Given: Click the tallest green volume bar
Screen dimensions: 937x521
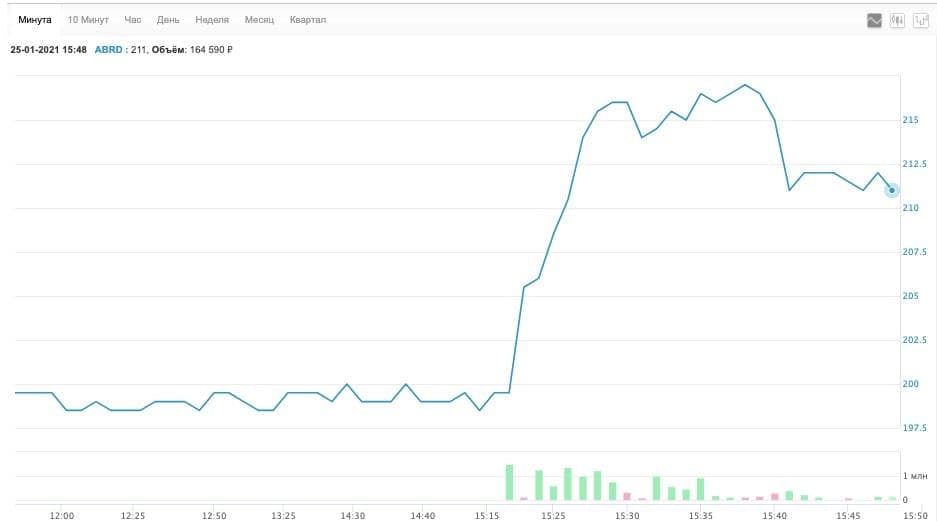Looking at the screenshot, I should coord(509,482).
